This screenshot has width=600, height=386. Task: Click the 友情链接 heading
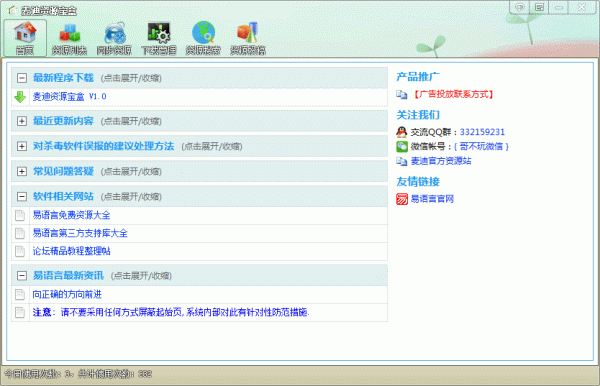point(418,181)
